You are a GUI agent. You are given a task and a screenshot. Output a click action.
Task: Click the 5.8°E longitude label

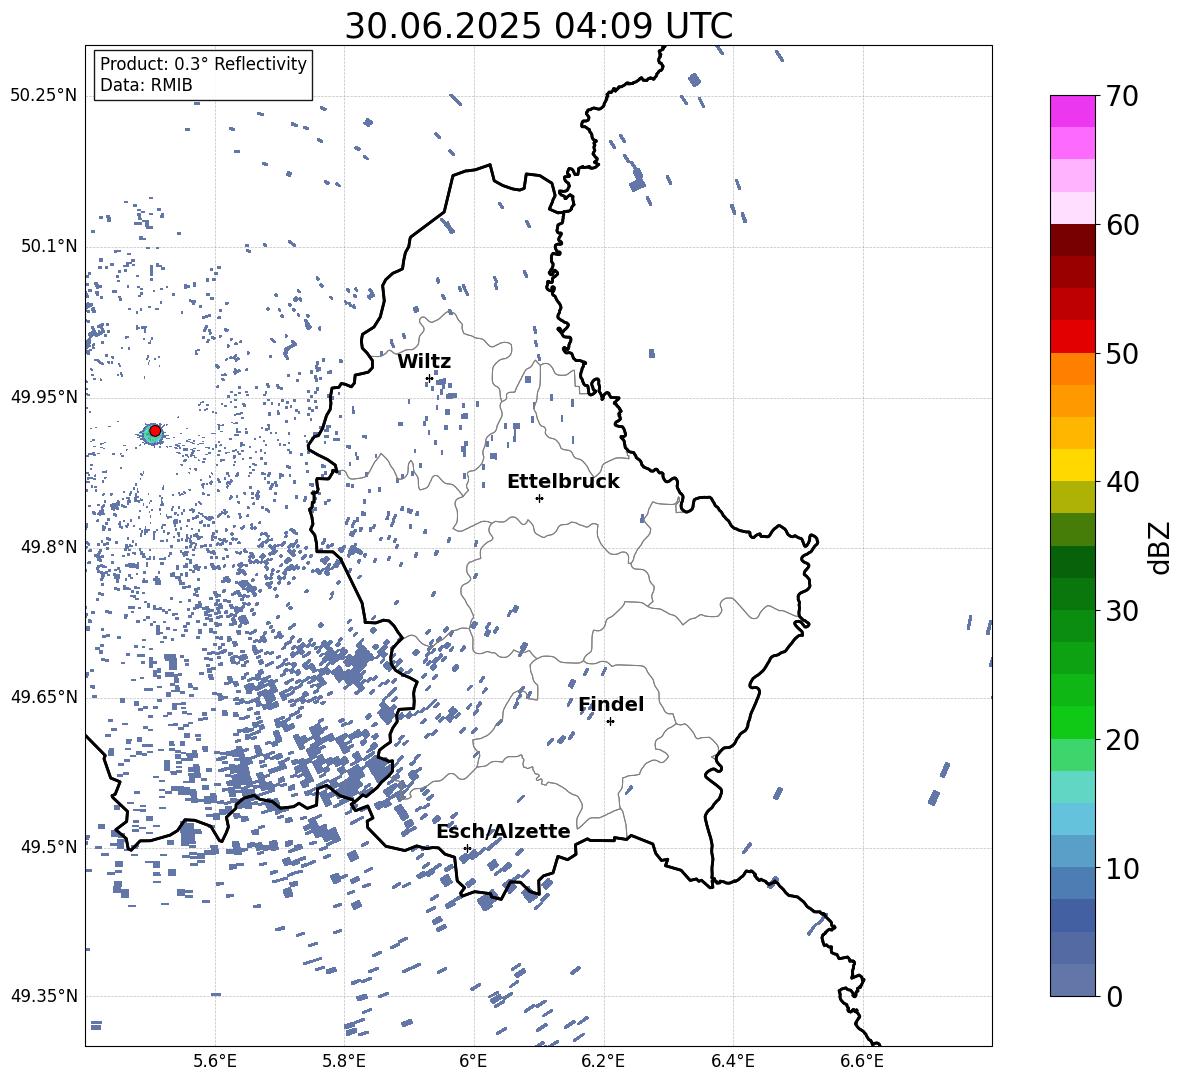(x=344, y=1061)
